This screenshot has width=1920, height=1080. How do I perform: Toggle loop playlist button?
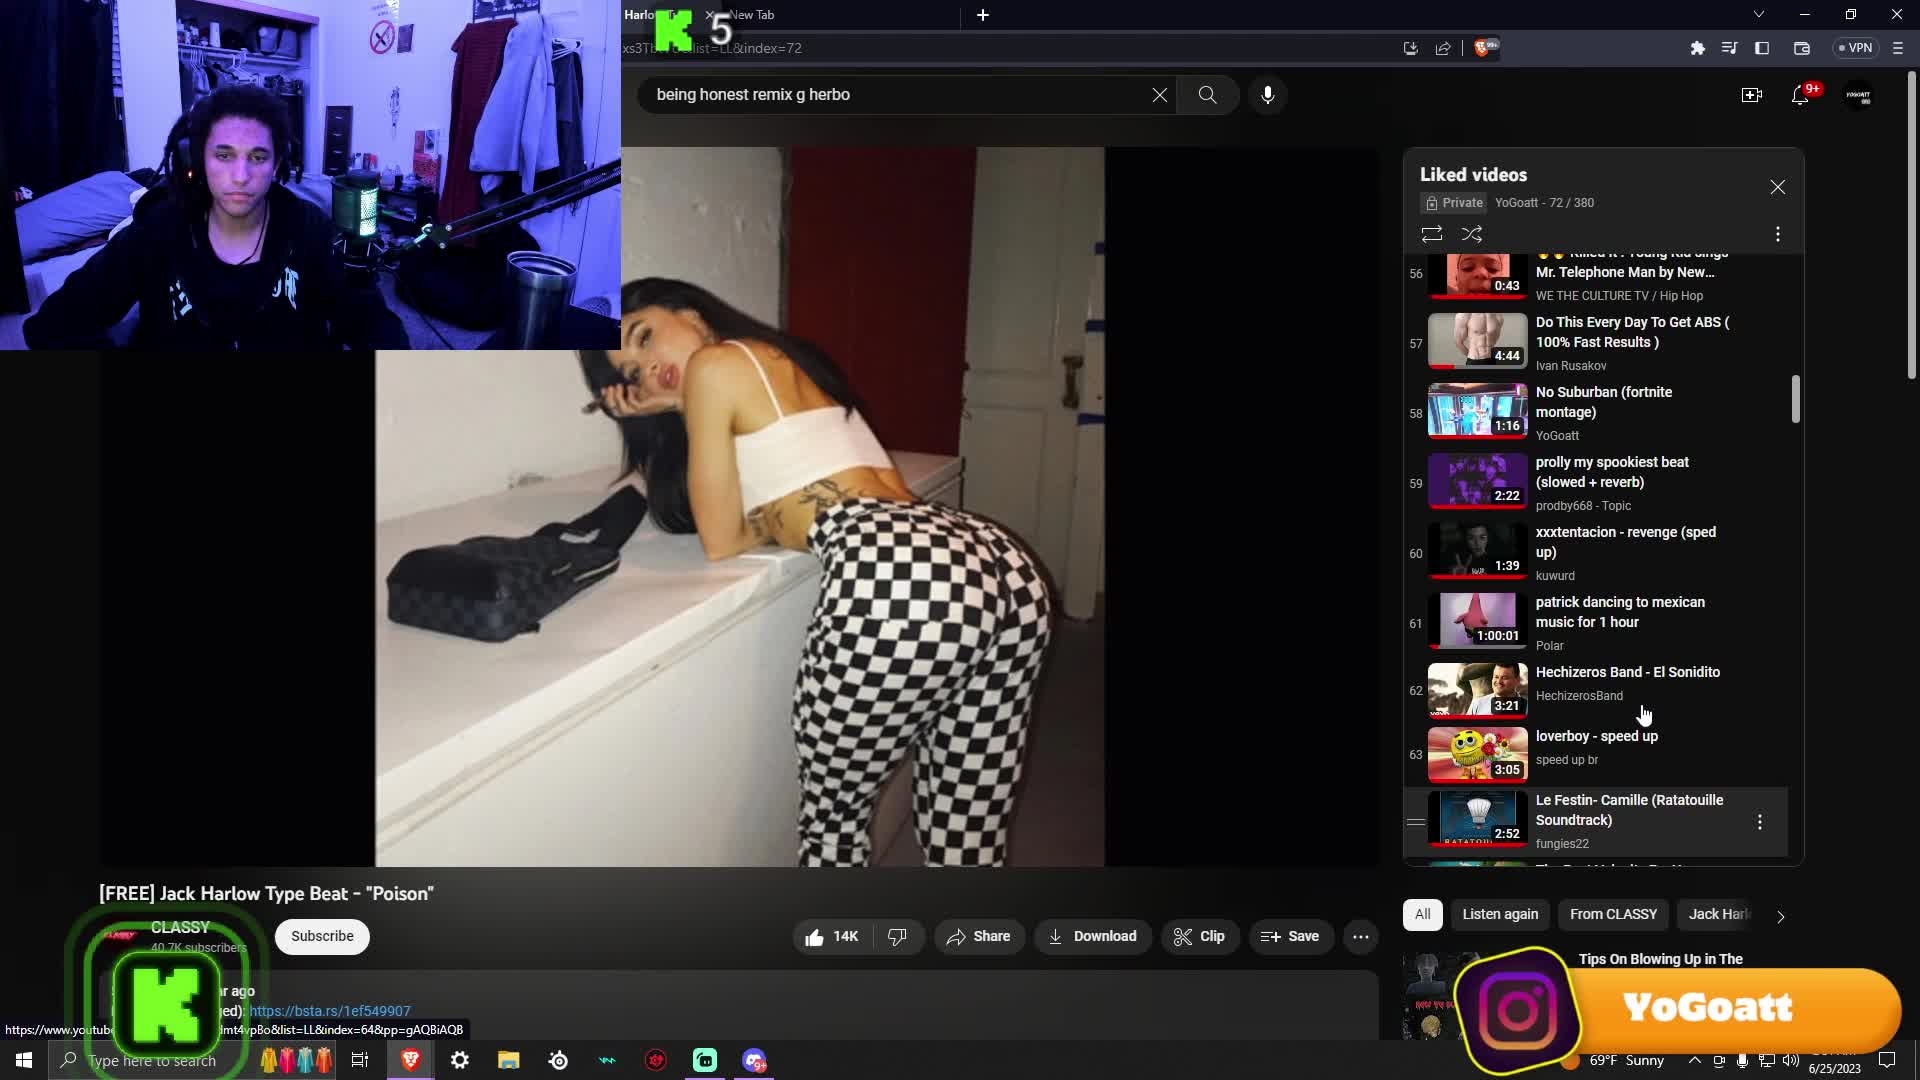pyautogui.click(x=1431, y=234)
